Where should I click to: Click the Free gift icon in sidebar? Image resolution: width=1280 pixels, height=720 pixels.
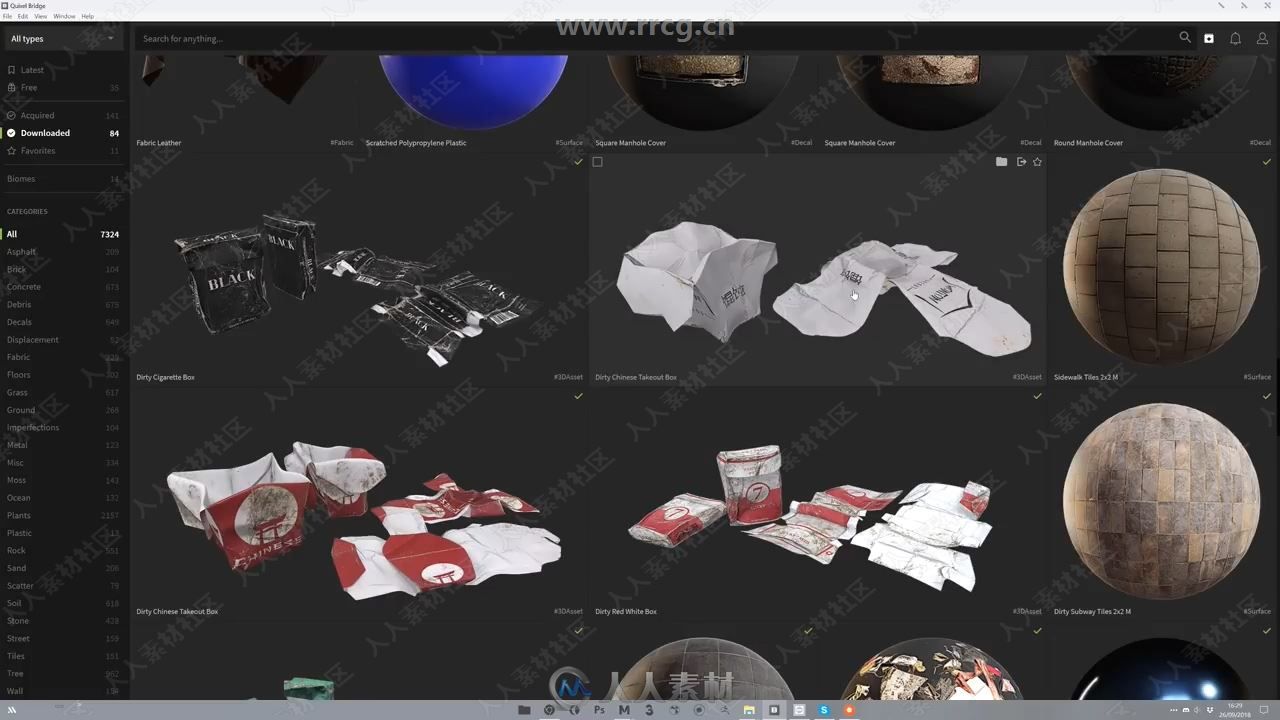pos(11,88)
